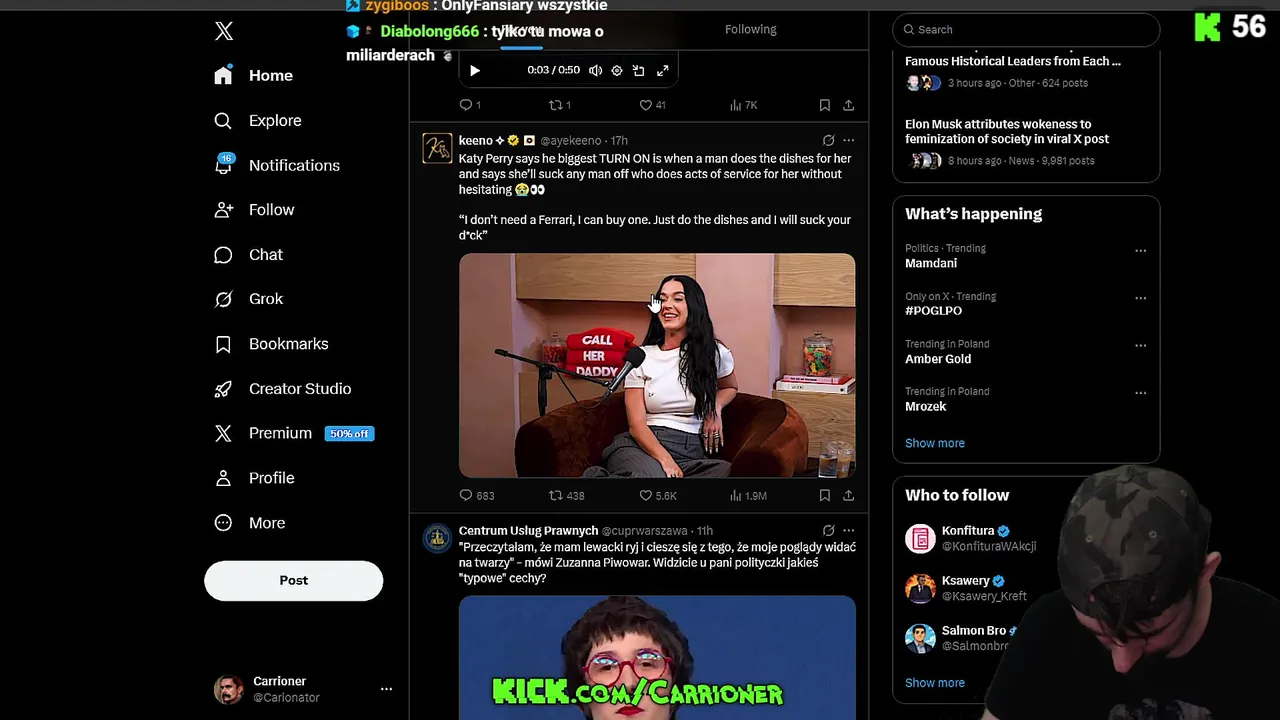The width and height of the screenshot is (1280, 720).
Task: Open the More menu in the sidebar
Action: coord(250,523)
